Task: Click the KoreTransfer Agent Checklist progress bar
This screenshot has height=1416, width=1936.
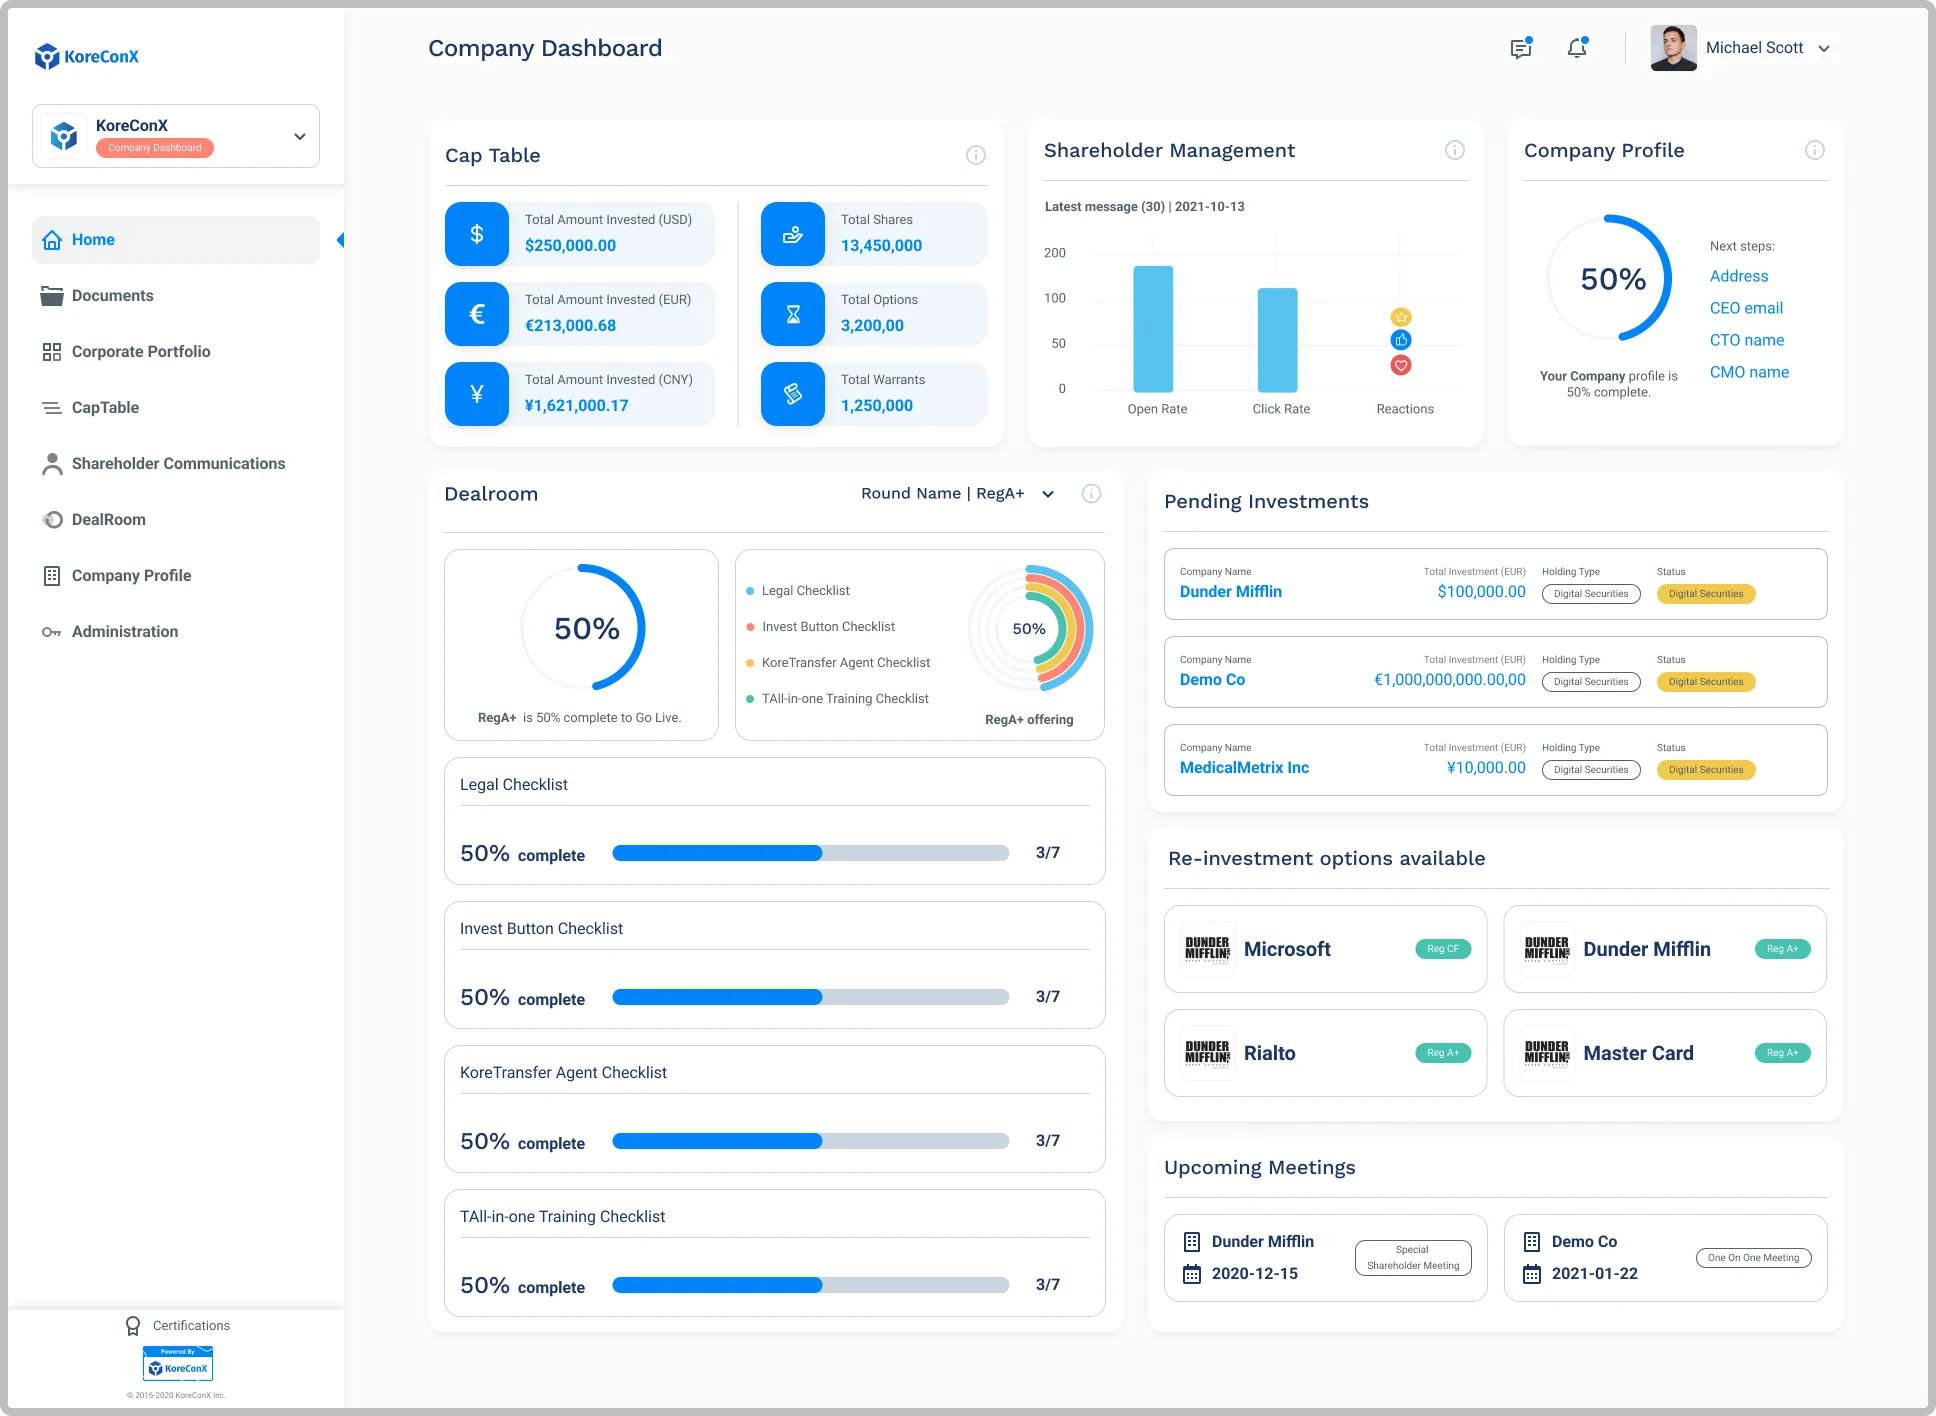Action: click(x=810, y=1141)
